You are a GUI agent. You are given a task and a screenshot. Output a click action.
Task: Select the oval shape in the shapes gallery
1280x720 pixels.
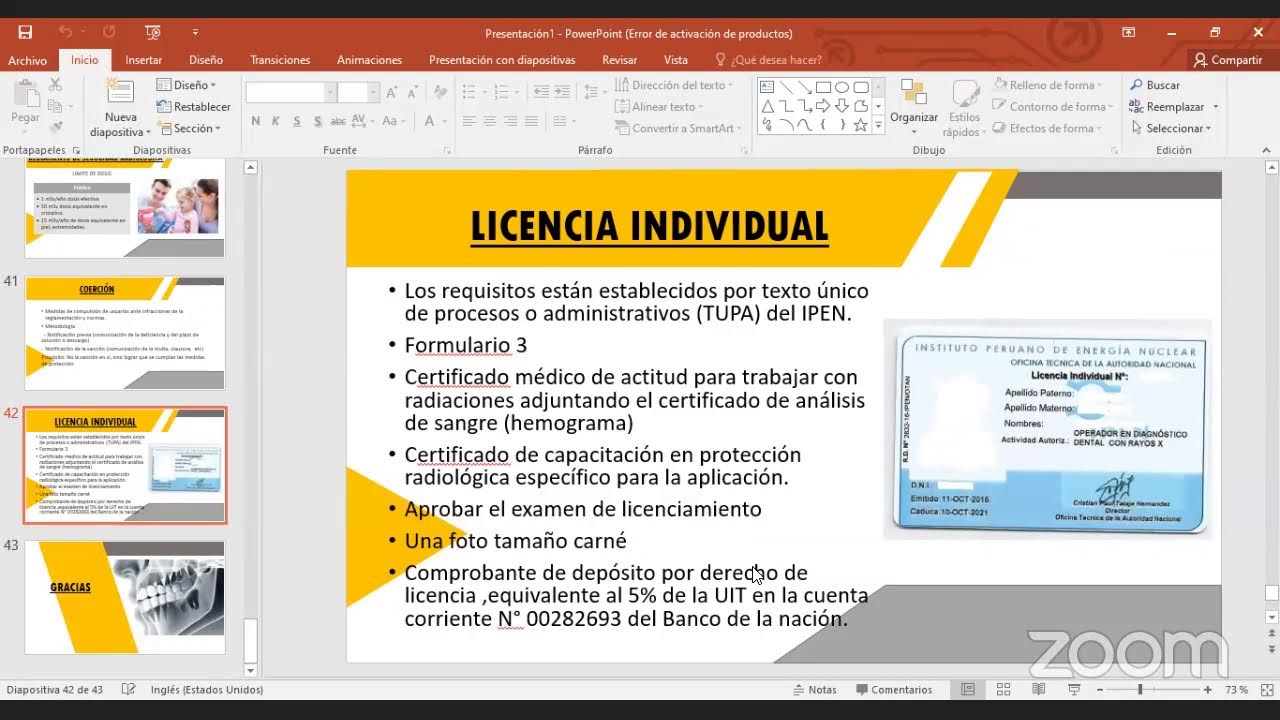tap(842, 87)
